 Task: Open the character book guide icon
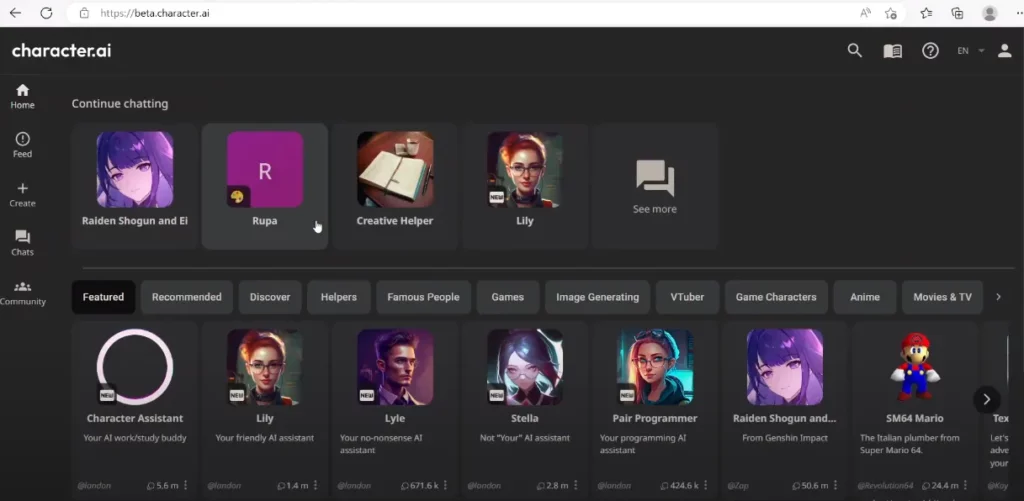[x=892, y=51]
